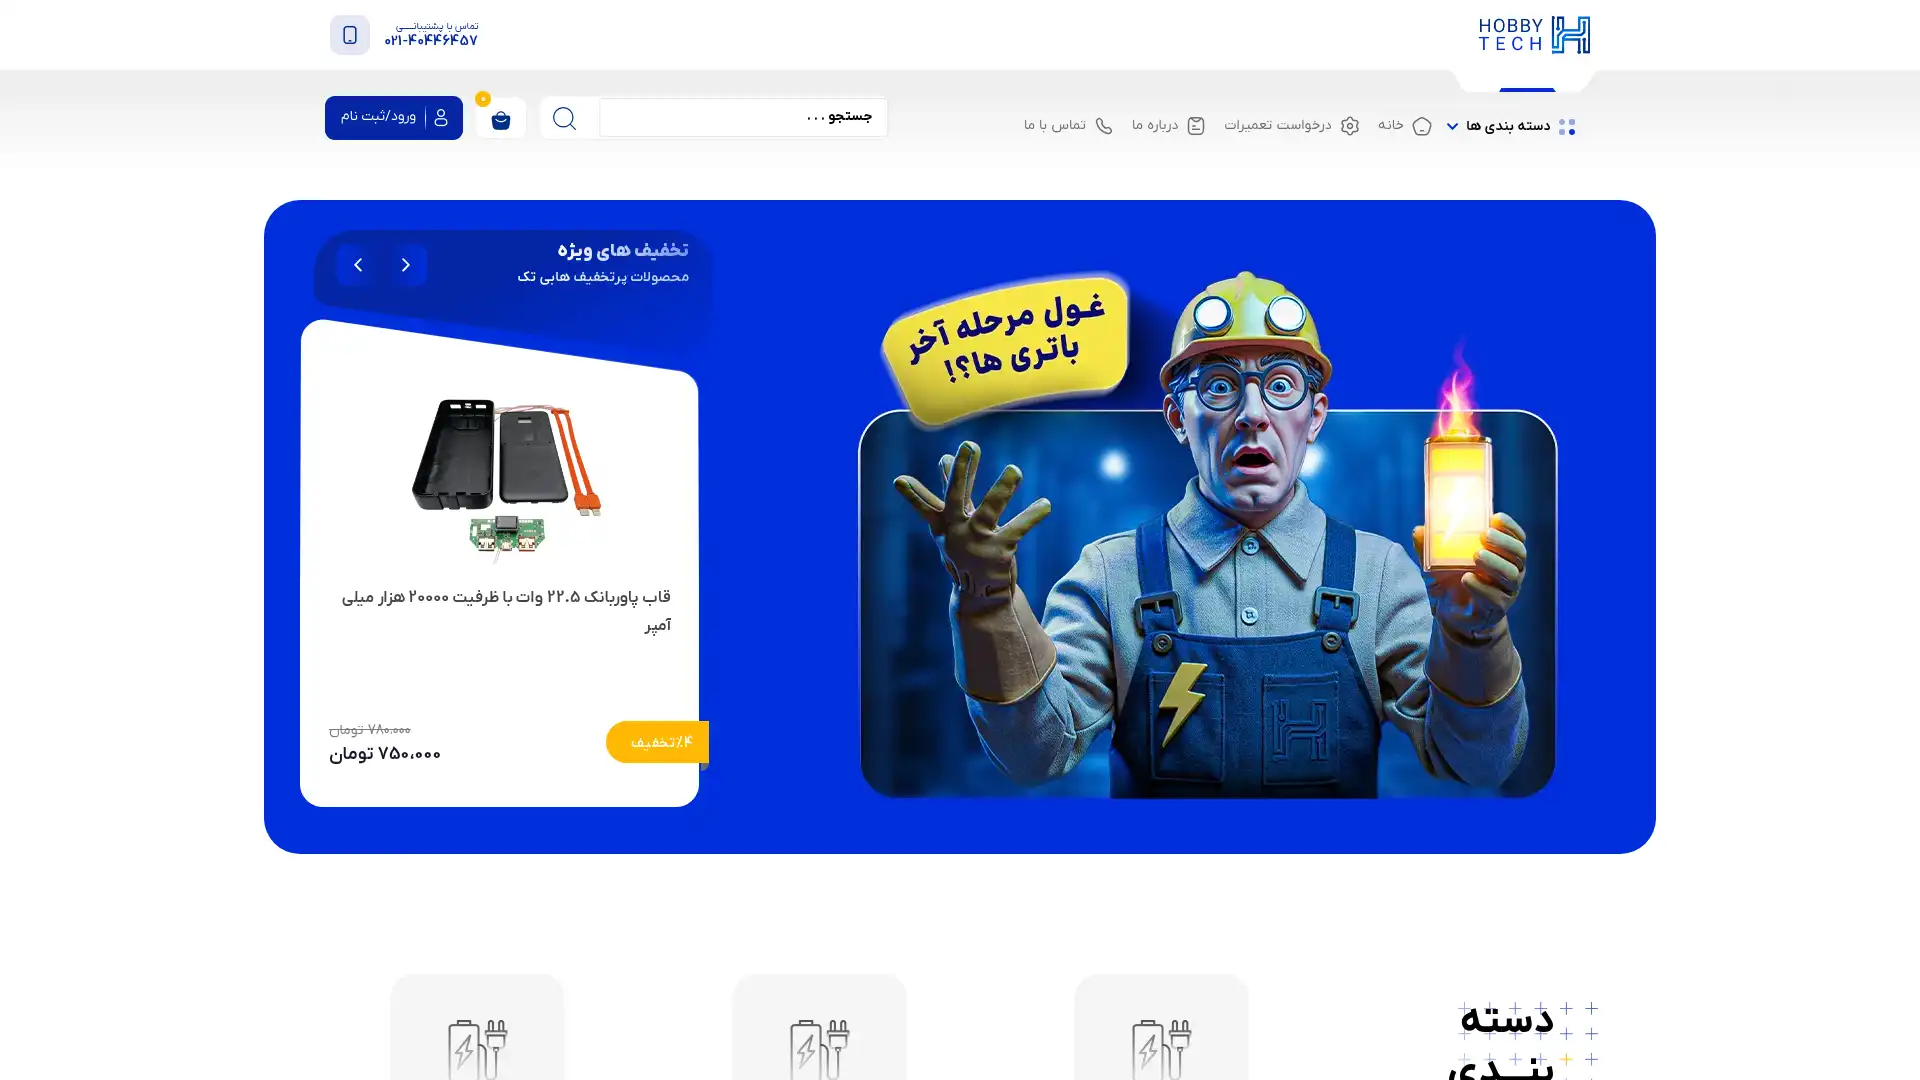1920x1080 pixels.
Task: Click the battery boss hero banner
Action: click(1207, 535)
